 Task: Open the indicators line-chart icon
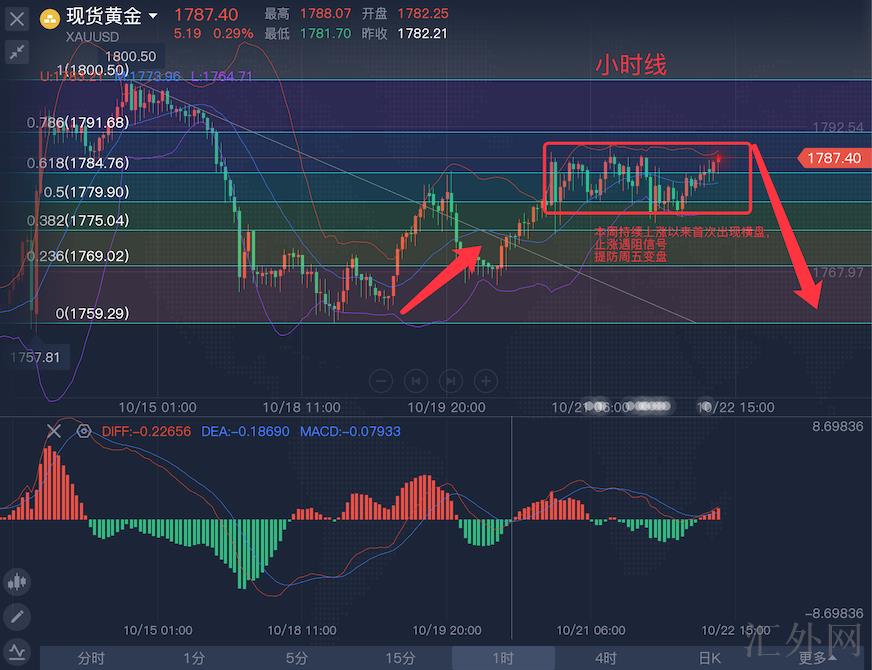tap(17, 651)
